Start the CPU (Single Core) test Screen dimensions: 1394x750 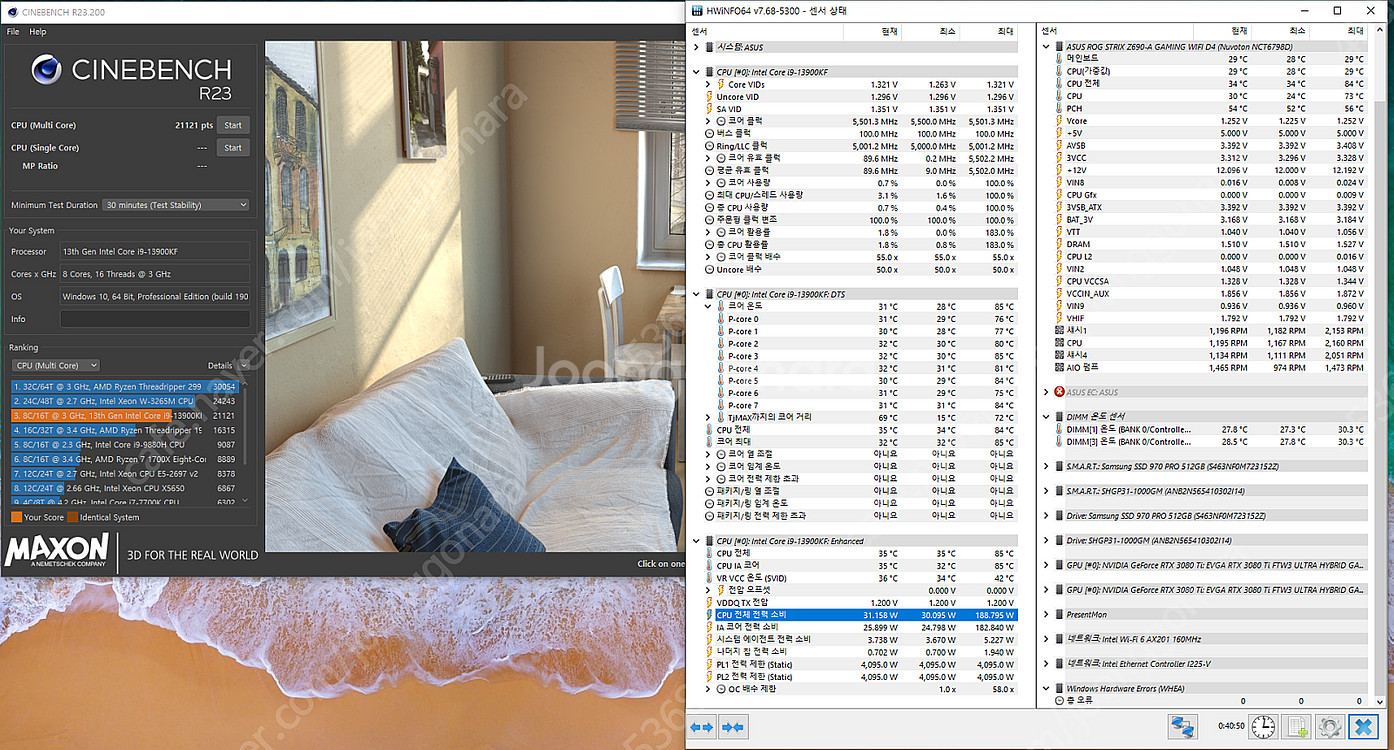[x=233, y=148]
